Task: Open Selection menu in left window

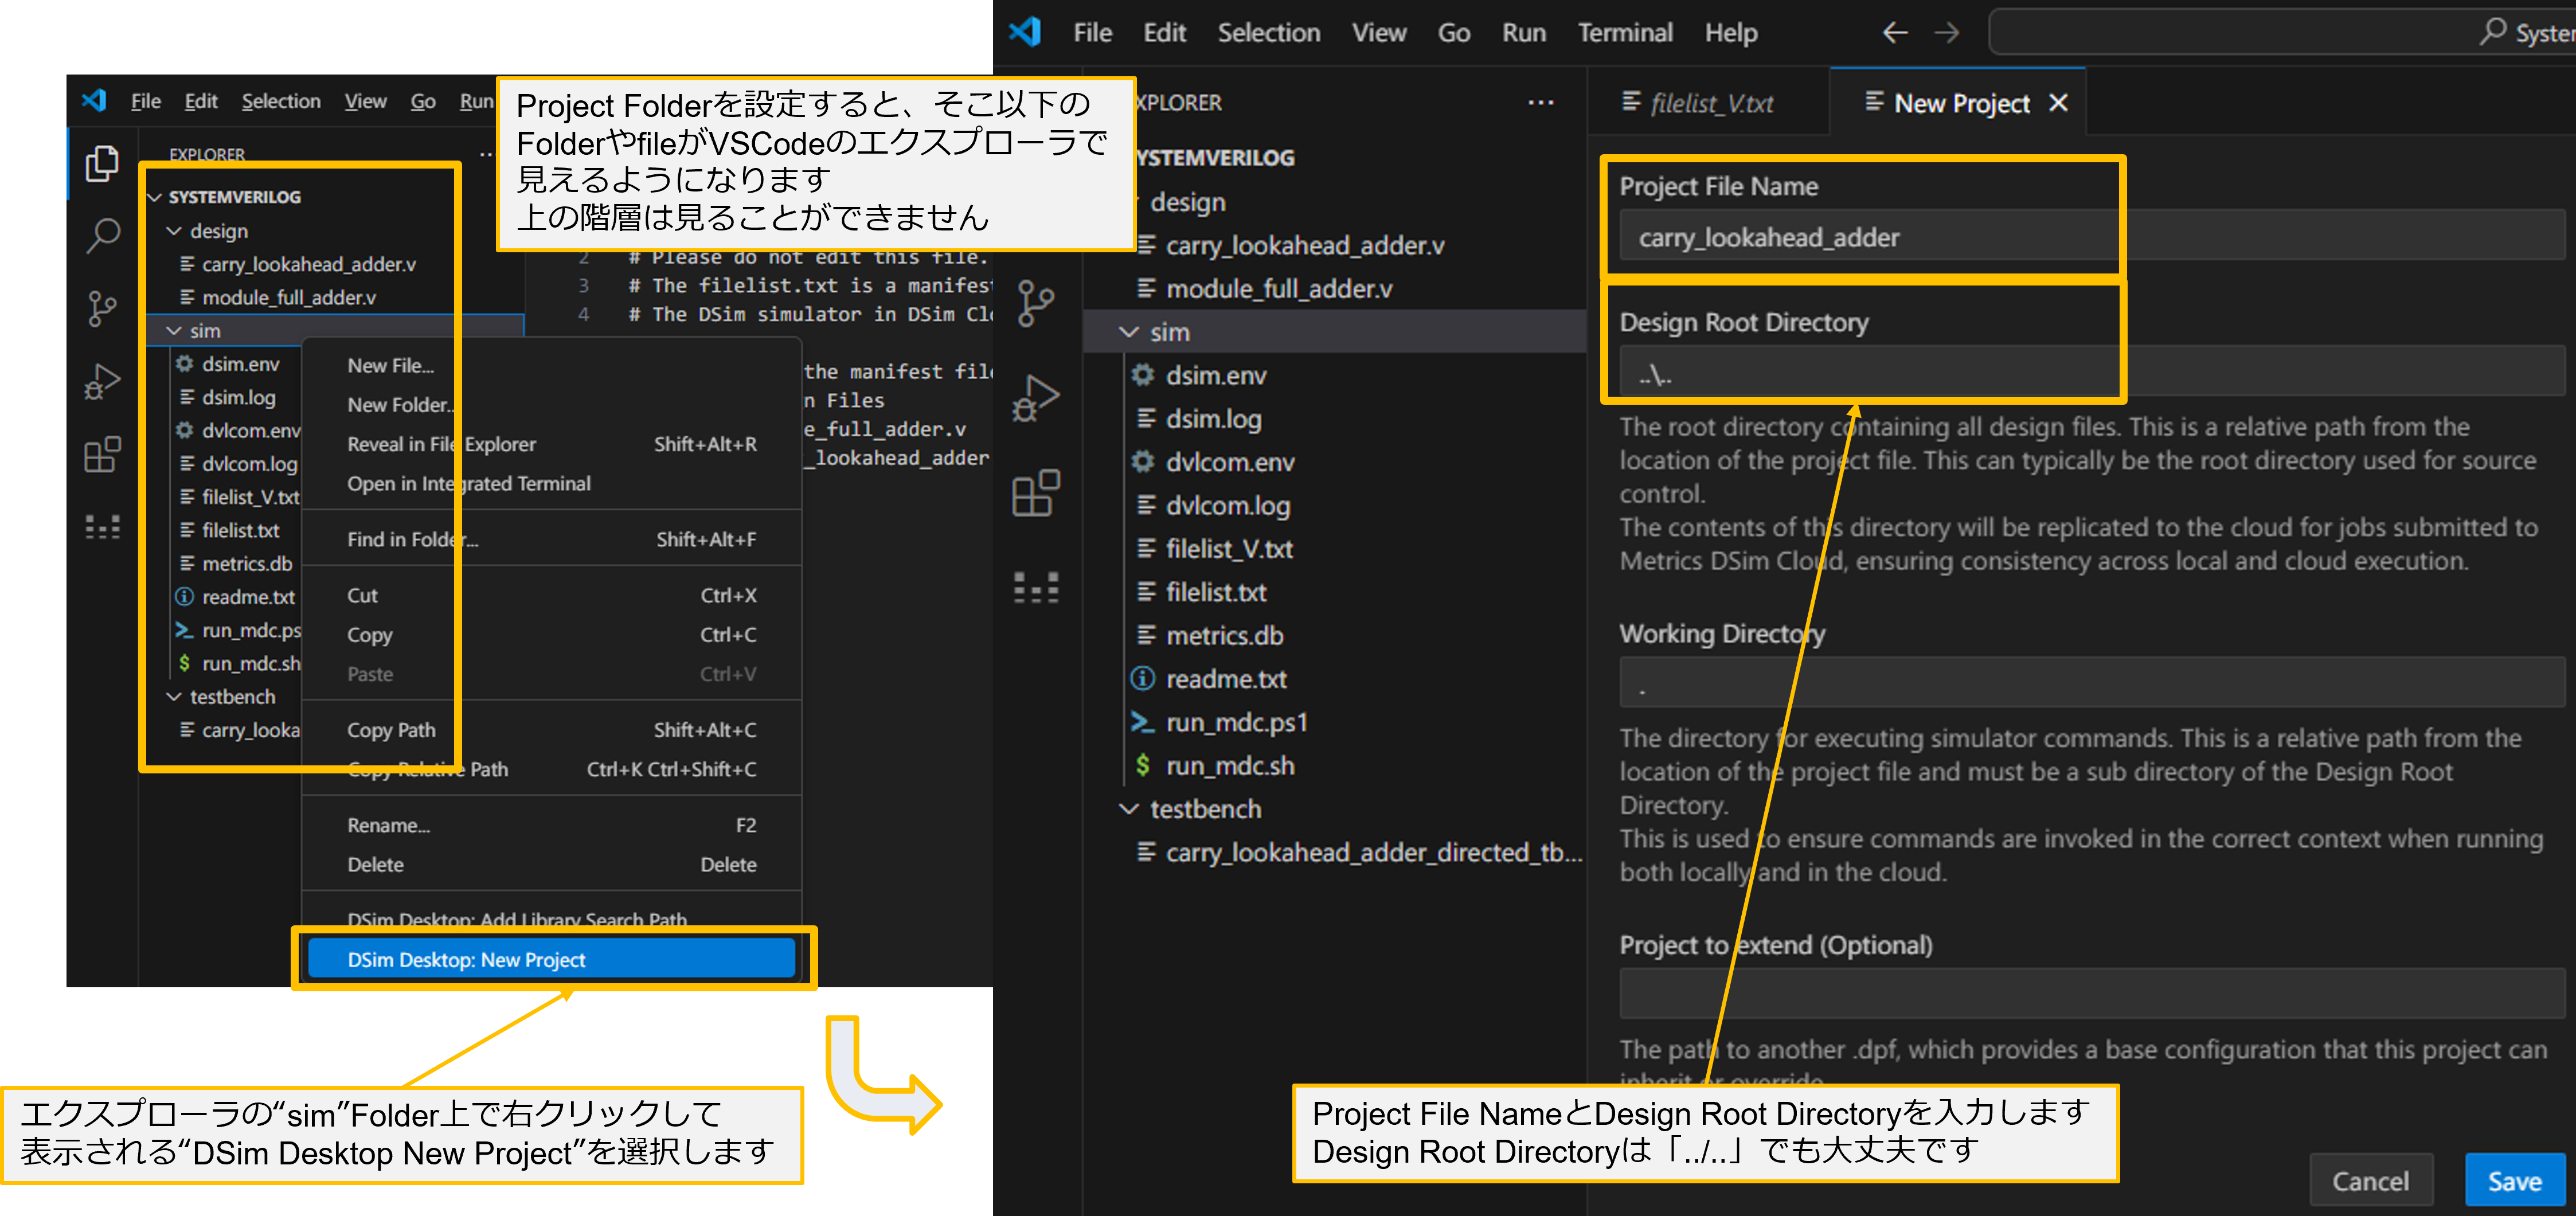Action: [x=281, y=101]
